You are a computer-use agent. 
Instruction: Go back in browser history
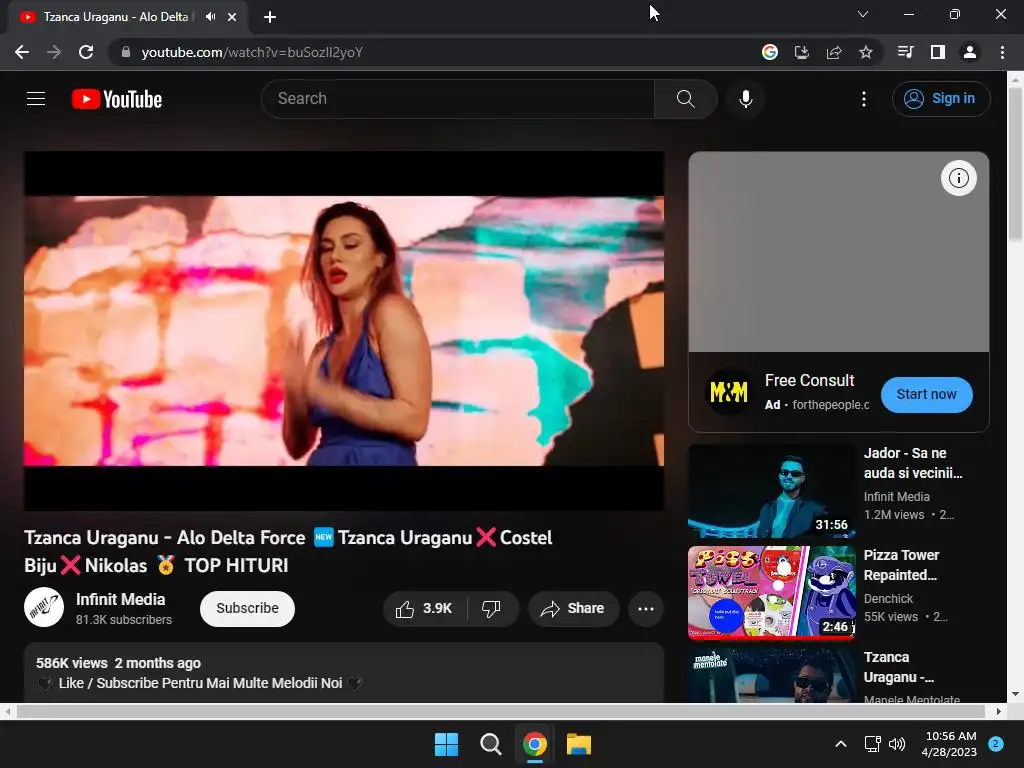(x=22, y=52)
